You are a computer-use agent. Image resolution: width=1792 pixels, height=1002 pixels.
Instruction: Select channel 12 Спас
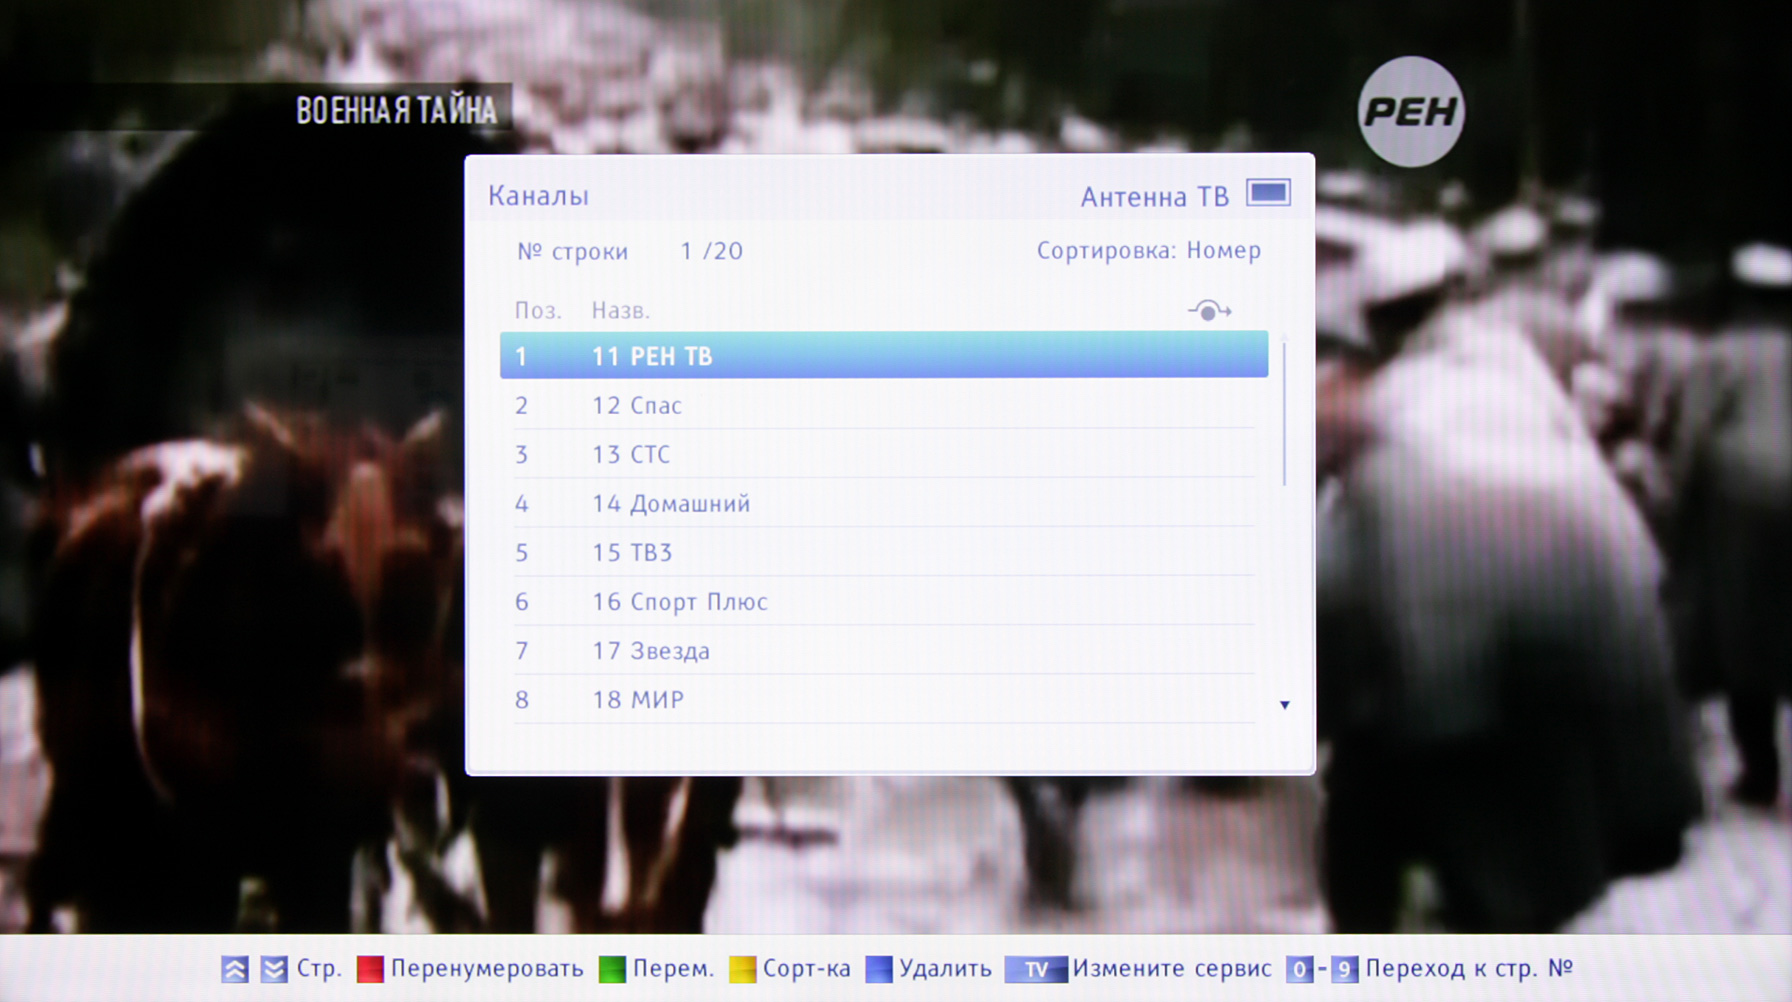coord(884,405)
